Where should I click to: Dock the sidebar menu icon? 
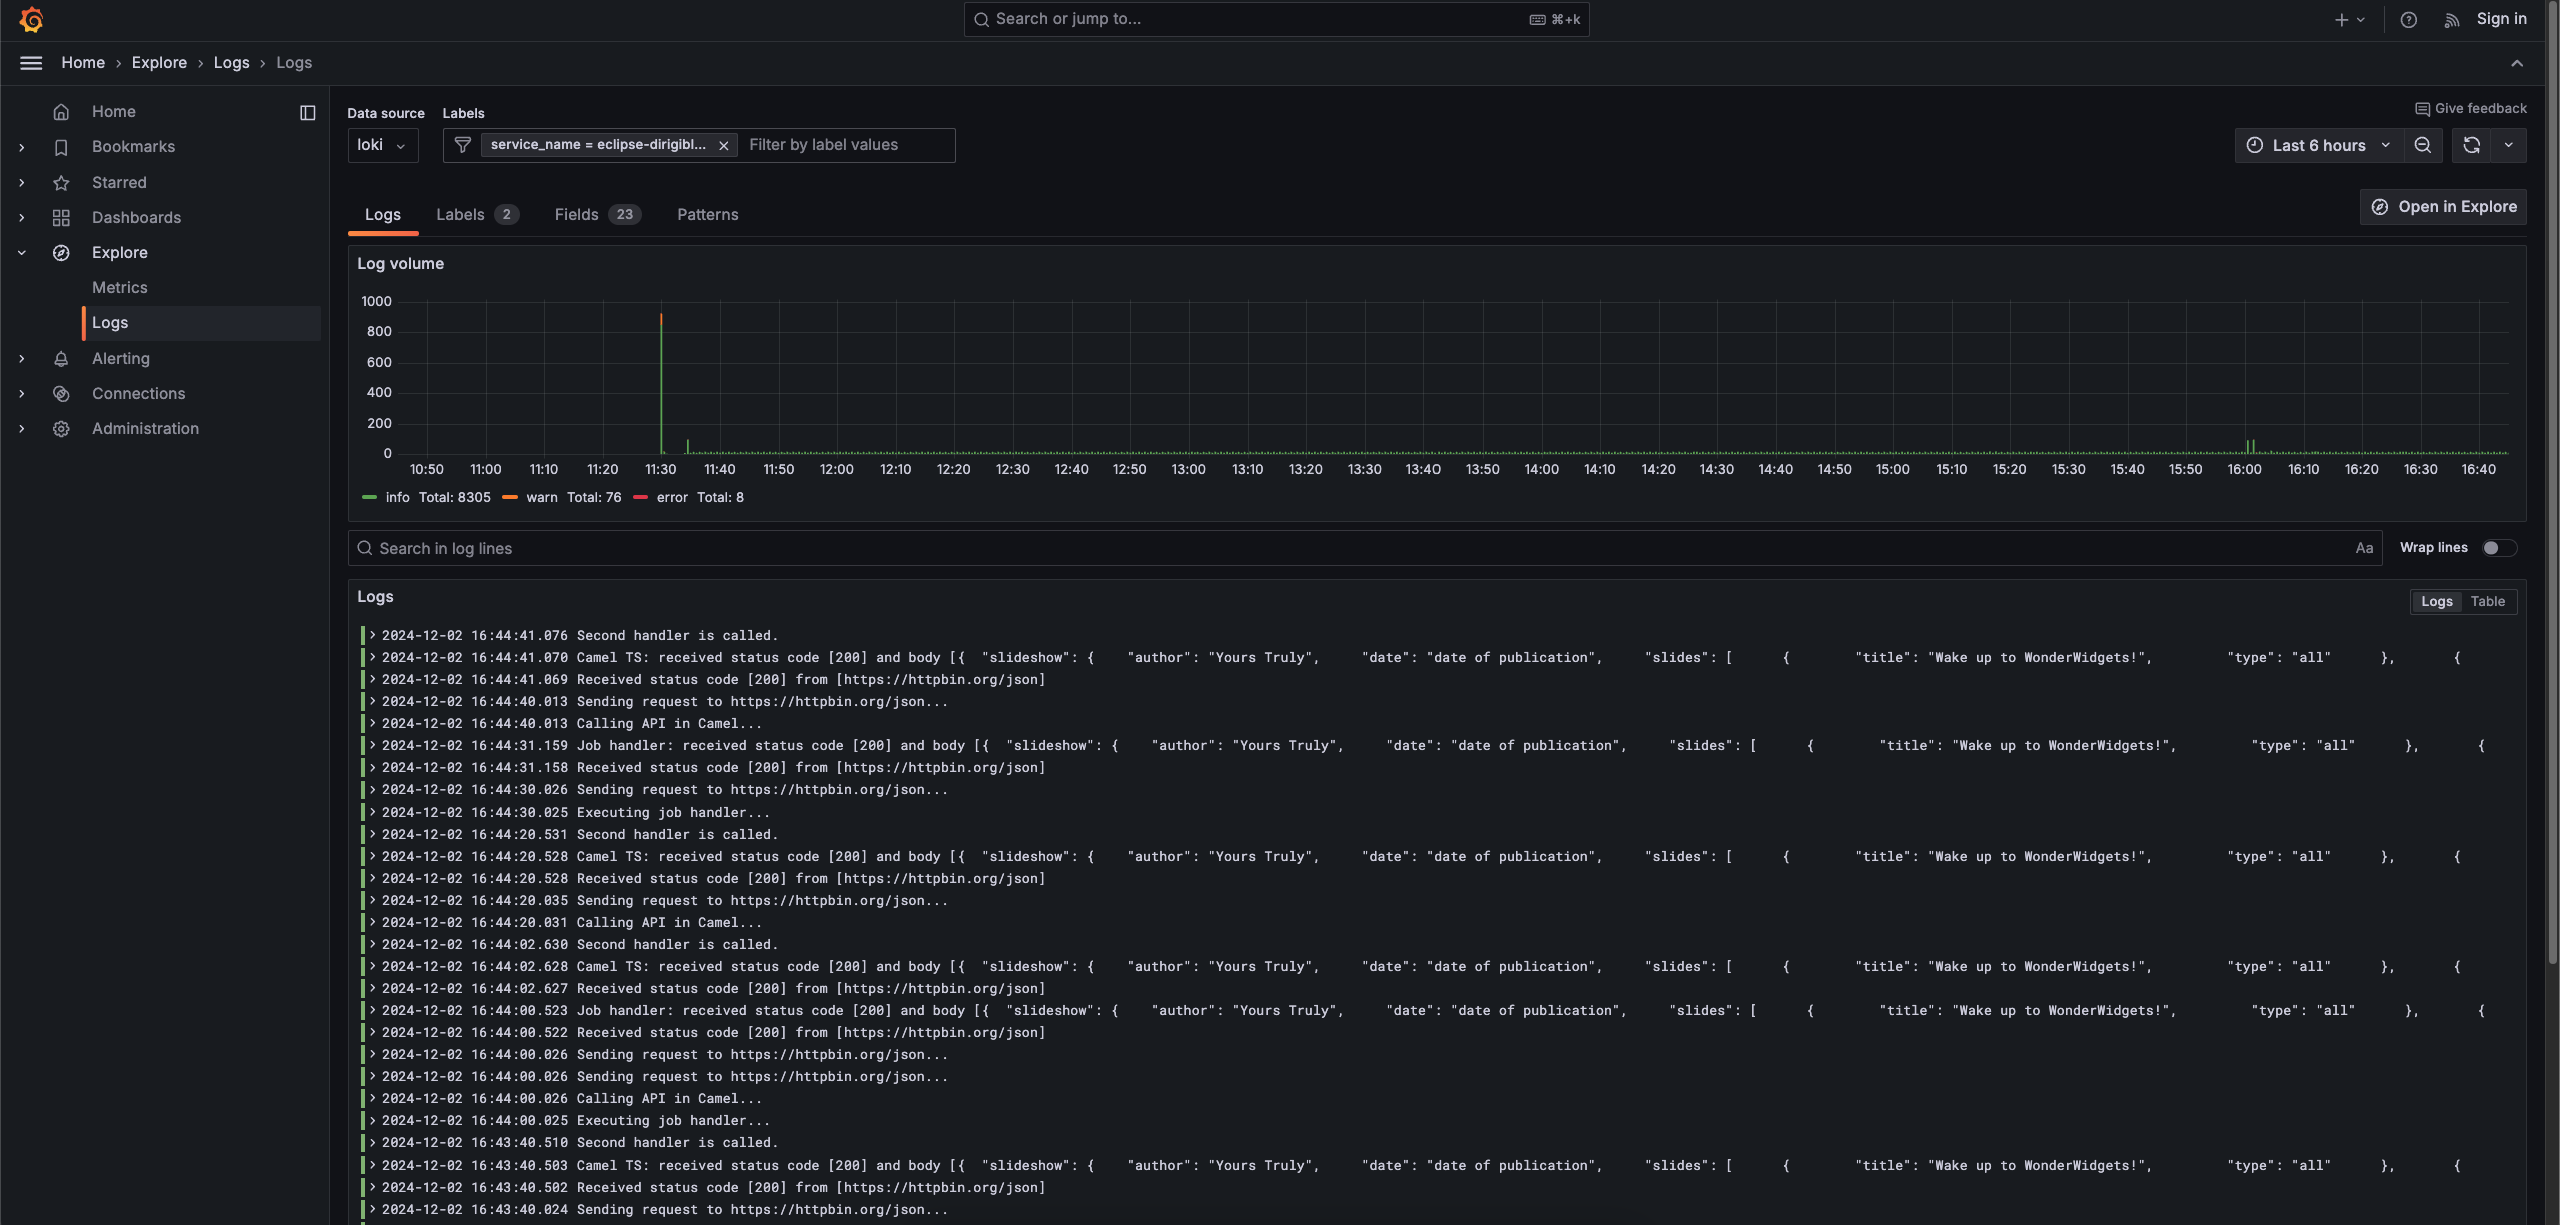[308, 113]
